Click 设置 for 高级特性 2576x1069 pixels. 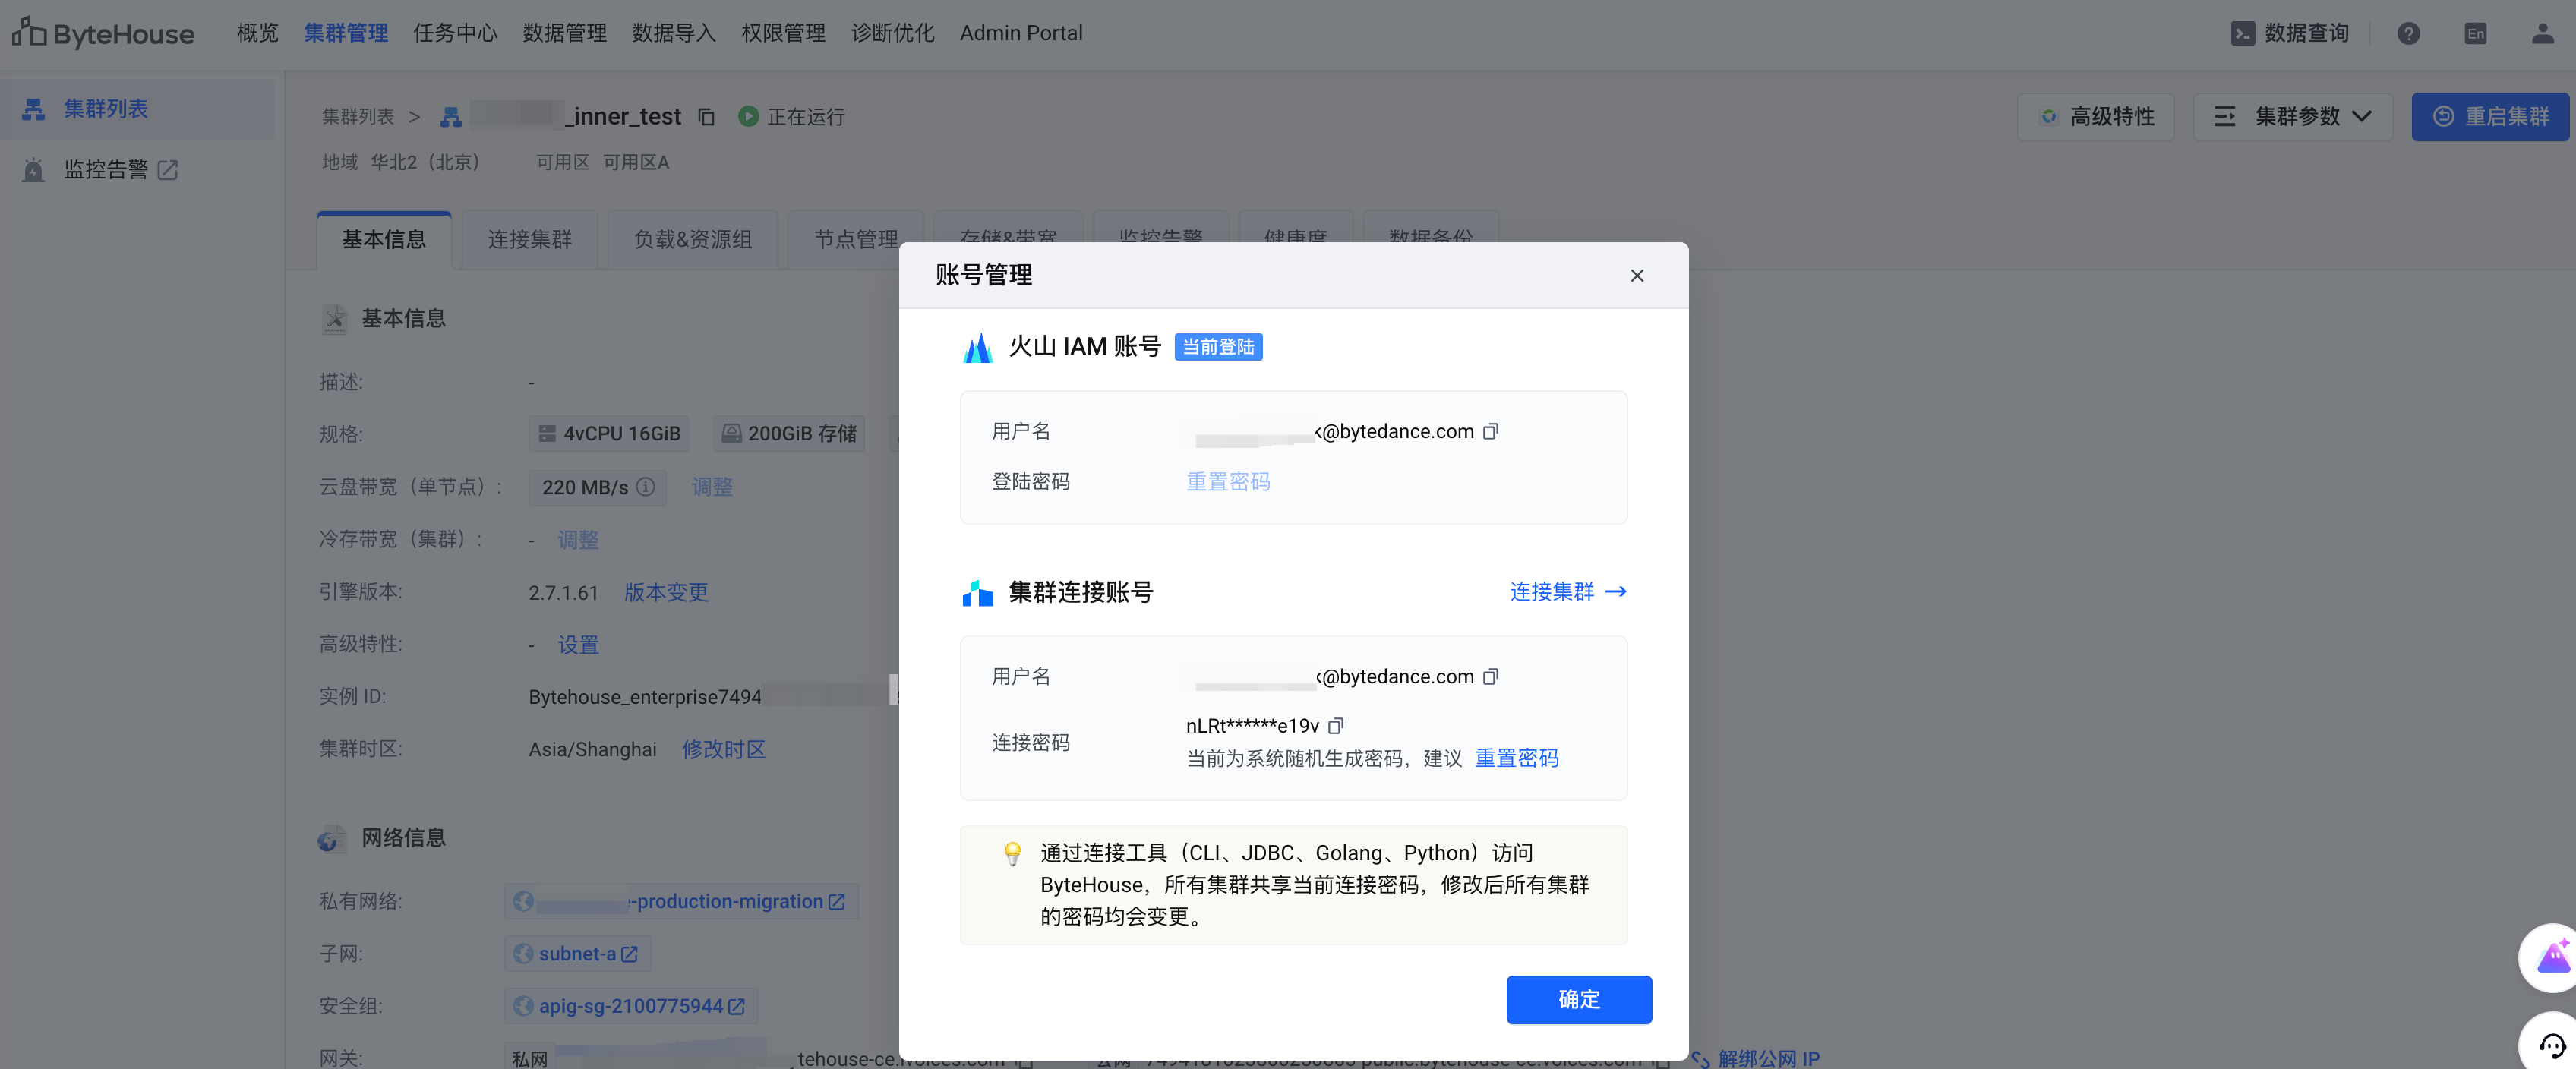[578, 645]
